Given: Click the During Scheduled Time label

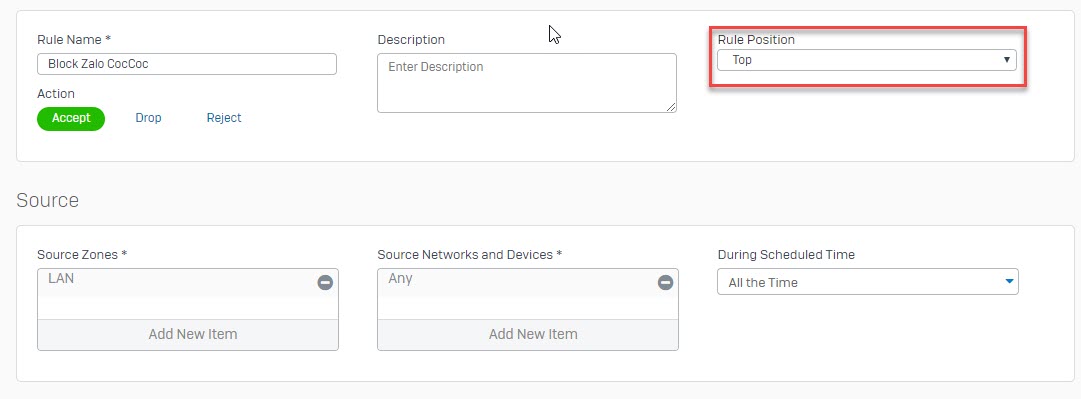Looking at the screenshot, I should 786,255.
